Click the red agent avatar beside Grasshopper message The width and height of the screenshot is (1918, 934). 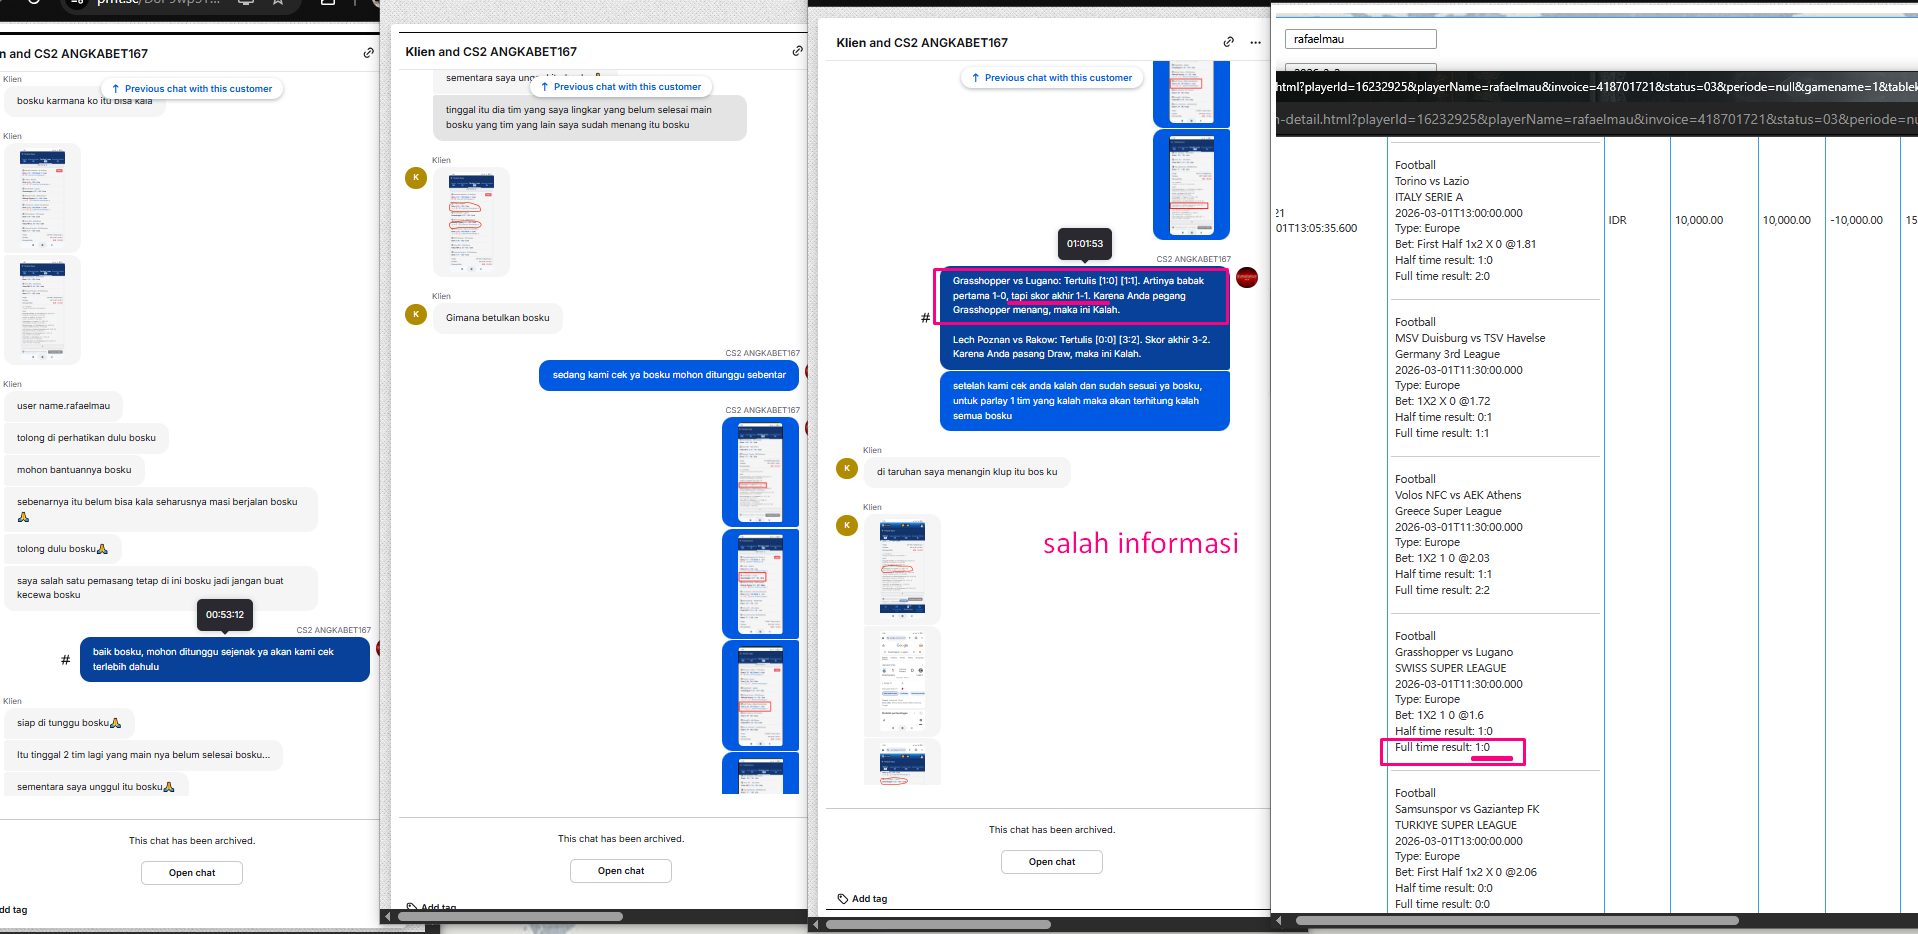pyautogui.click(x=1246, y=278)
